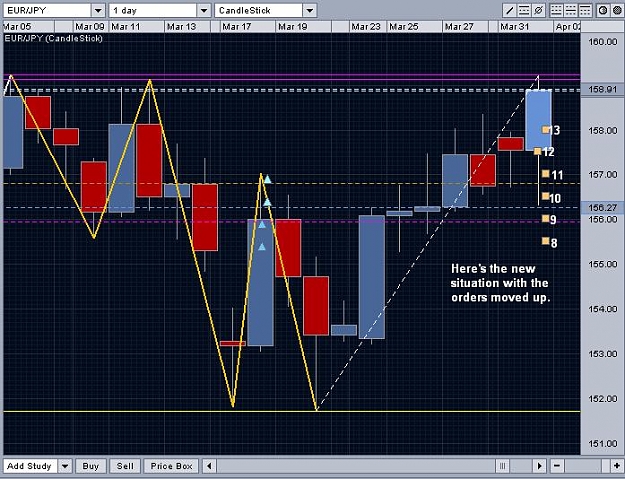Choose line style with solid top line
Screen dimensions: 625x479
click(x=585, y=10)
